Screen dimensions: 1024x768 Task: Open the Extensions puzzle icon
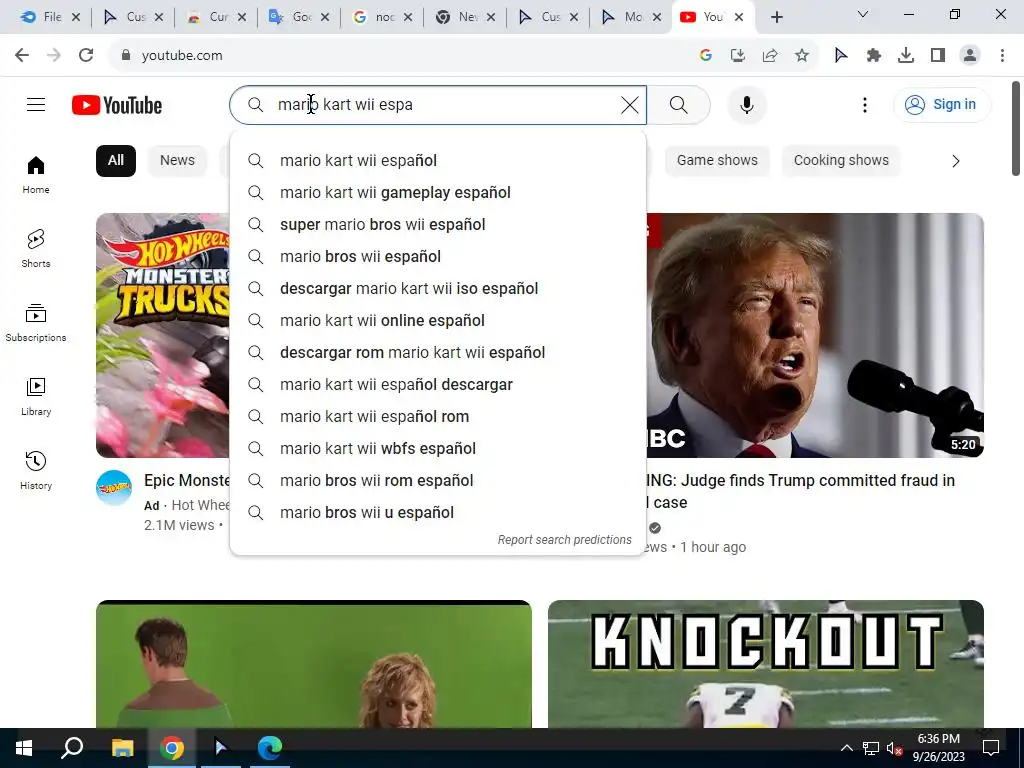click(874, 56)
